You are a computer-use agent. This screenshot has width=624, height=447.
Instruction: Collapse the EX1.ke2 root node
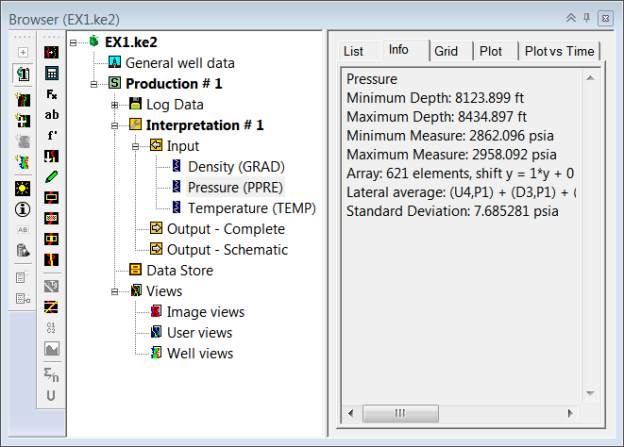click(x=73, y=42)
